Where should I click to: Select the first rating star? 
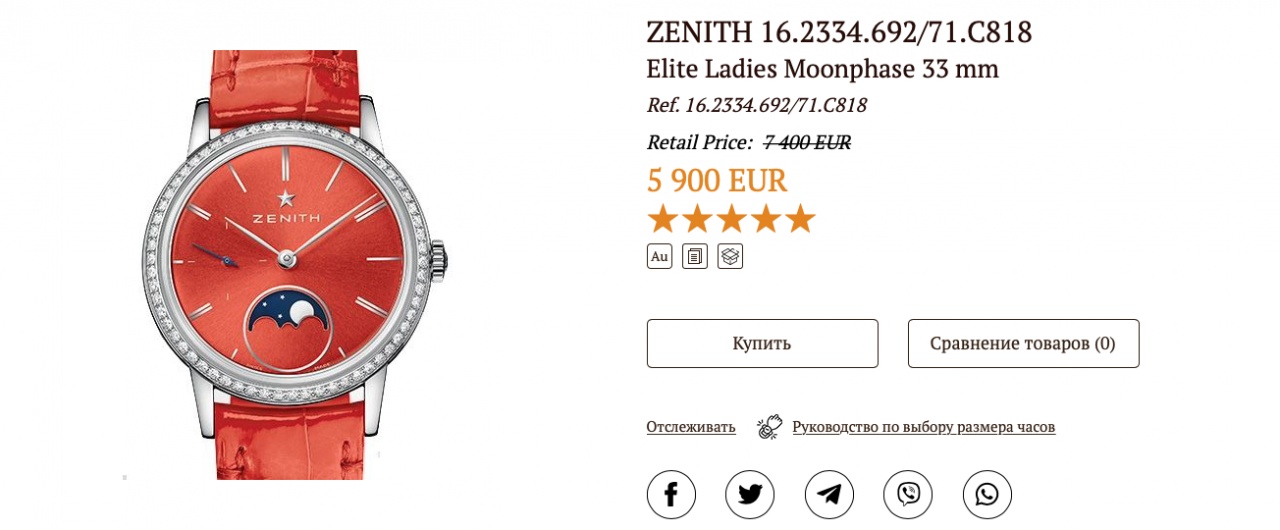662,219
